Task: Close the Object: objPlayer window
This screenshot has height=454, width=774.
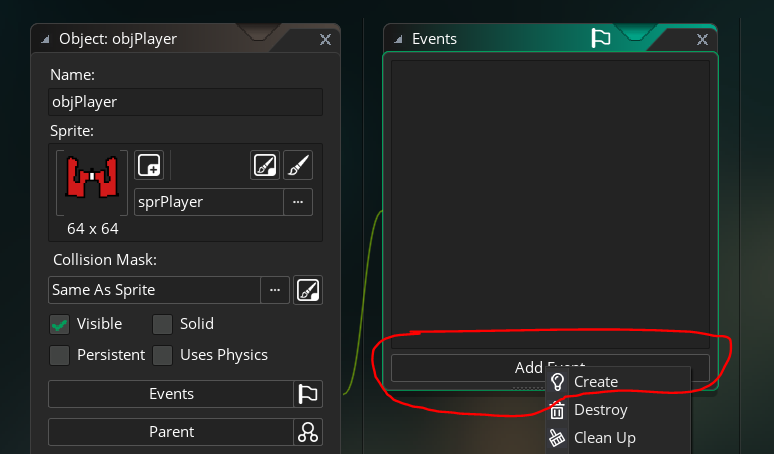Action: pyautogui.click(x=325, y=39)
